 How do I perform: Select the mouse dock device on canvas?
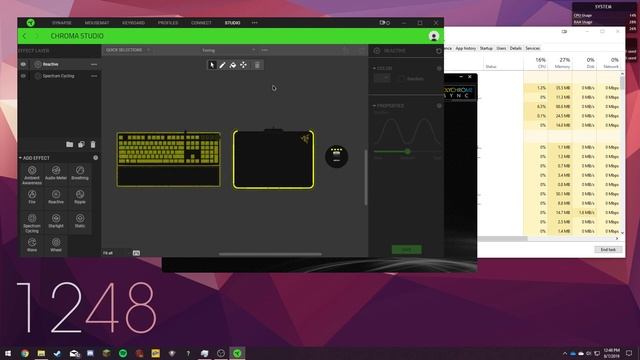click(336, 156)
